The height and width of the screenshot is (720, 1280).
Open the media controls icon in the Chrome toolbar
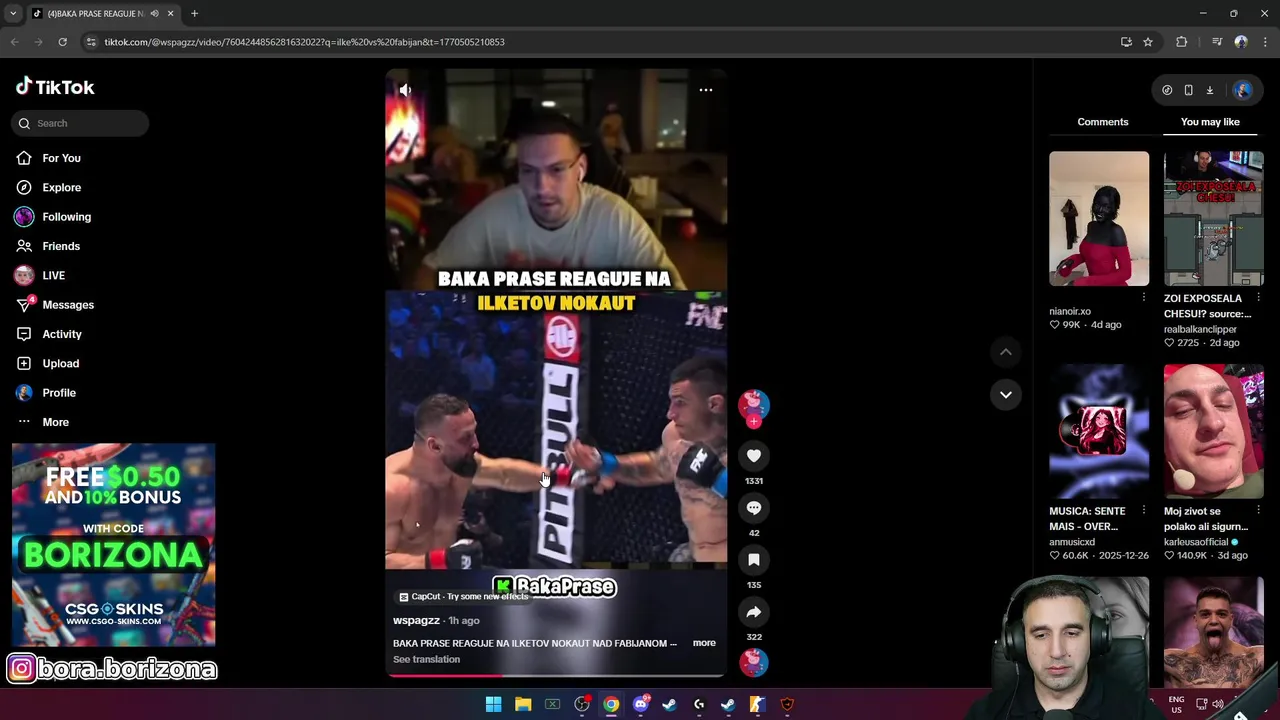click(1216, 42)
